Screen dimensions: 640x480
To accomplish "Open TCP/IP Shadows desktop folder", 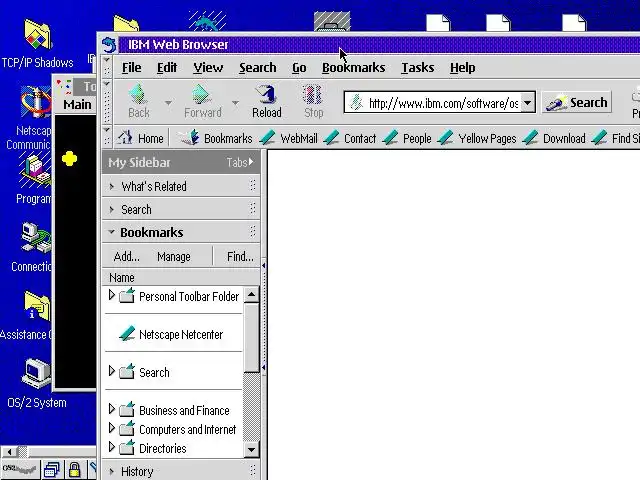I will point(37,44).
